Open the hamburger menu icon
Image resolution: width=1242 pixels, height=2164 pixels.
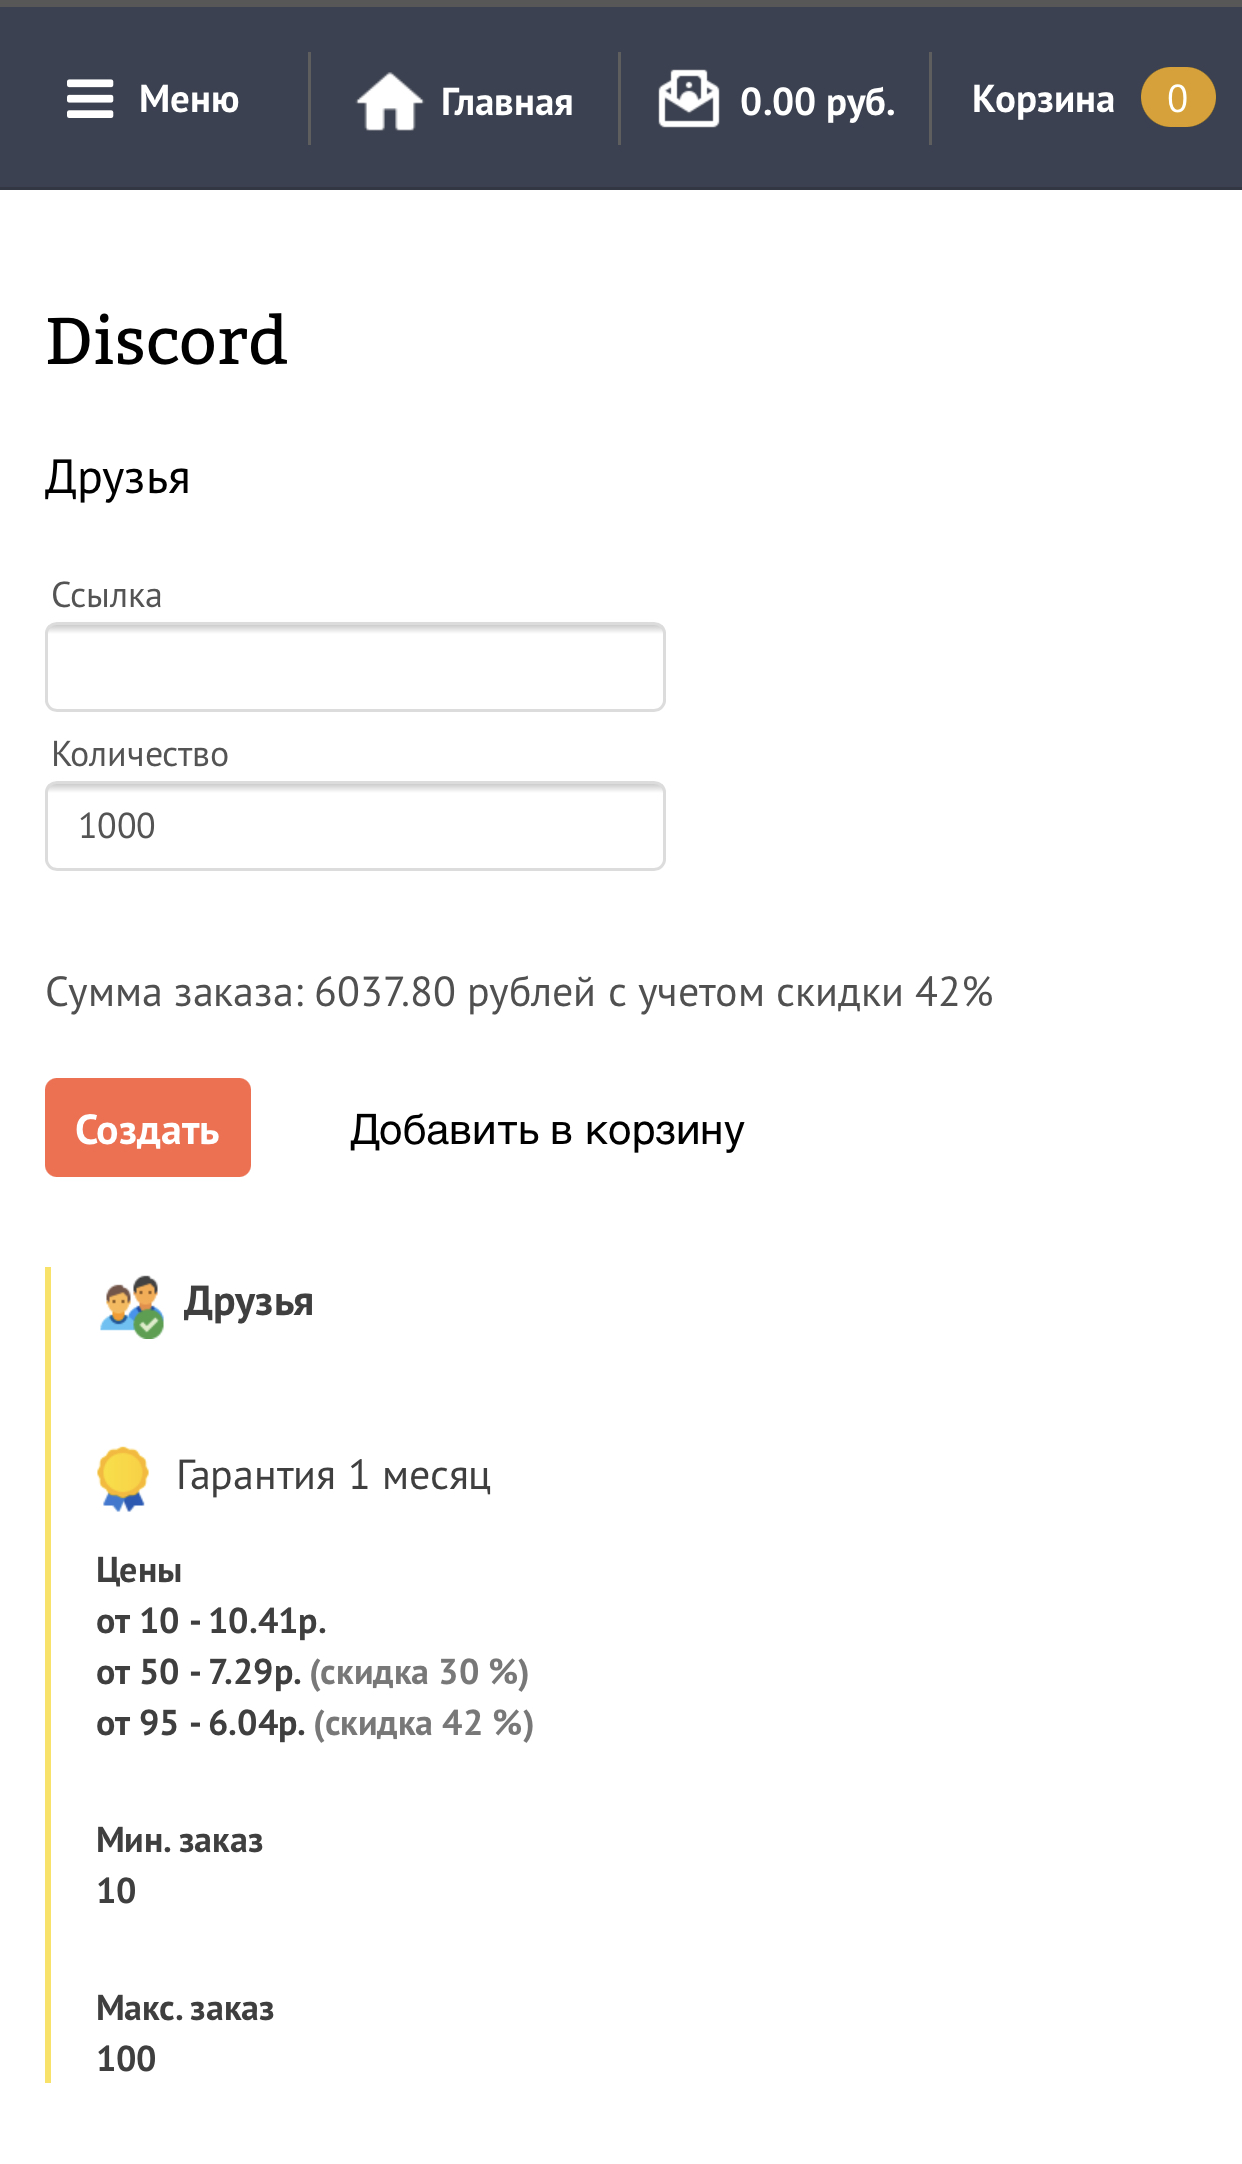pyautogui.click(x=90, y=99)
